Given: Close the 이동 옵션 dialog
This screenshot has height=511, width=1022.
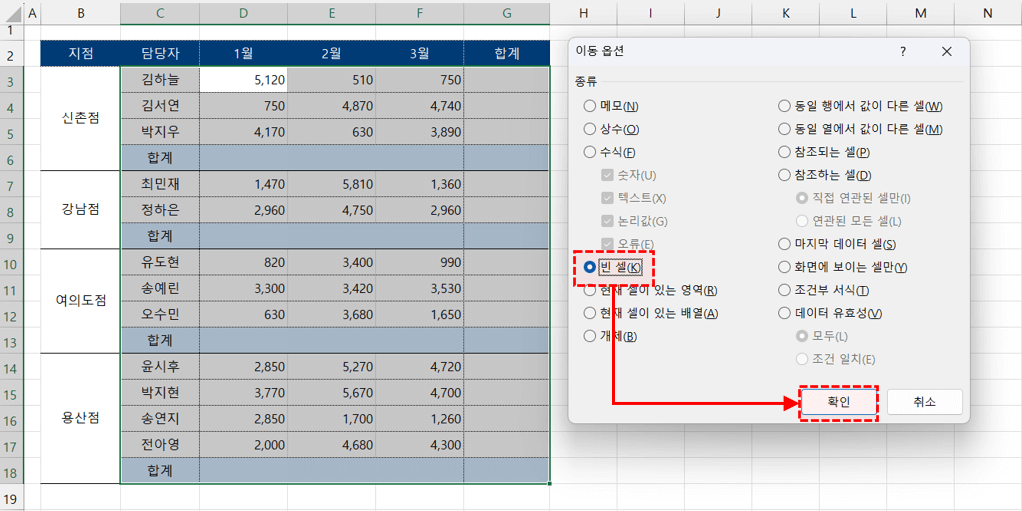Looking at the screenshot, I should coord(947,52).
